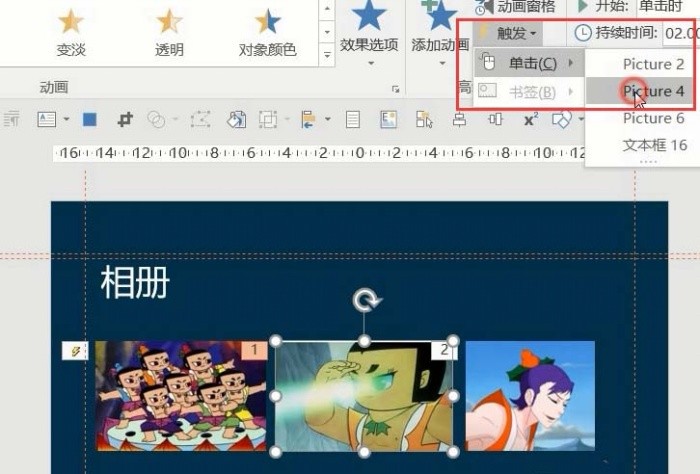This screenshot has height=474, width=700.
Task: Select the crop tool icon
Action: (125, 119)
